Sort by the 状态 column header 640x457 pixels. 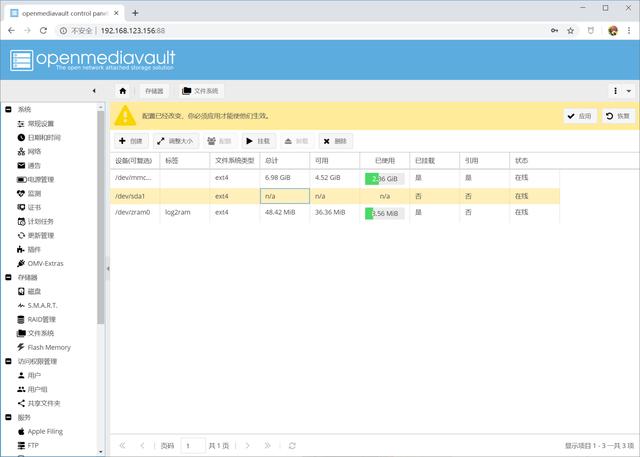pos(534,161)
